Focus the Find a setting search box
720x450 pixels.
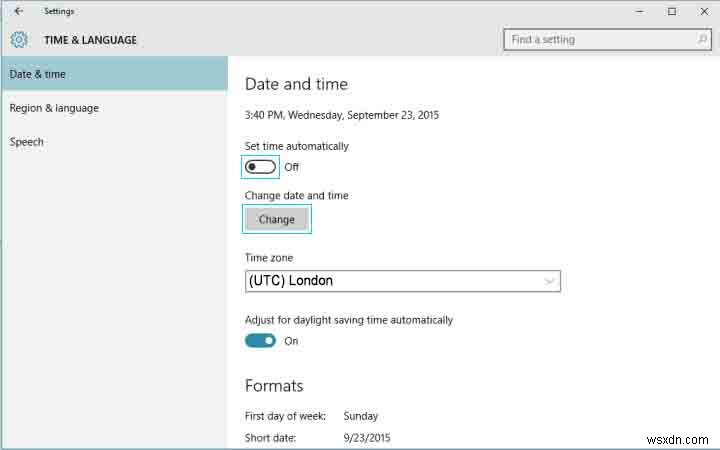[x=607, y=39]
